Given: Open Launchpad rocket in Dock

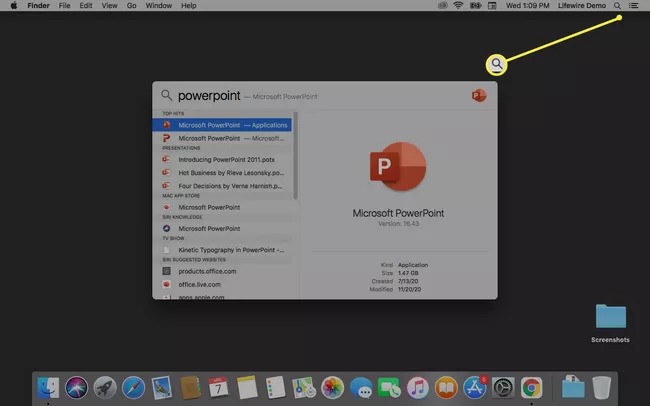Looking at the screenshot, I should tap(105, 388).
